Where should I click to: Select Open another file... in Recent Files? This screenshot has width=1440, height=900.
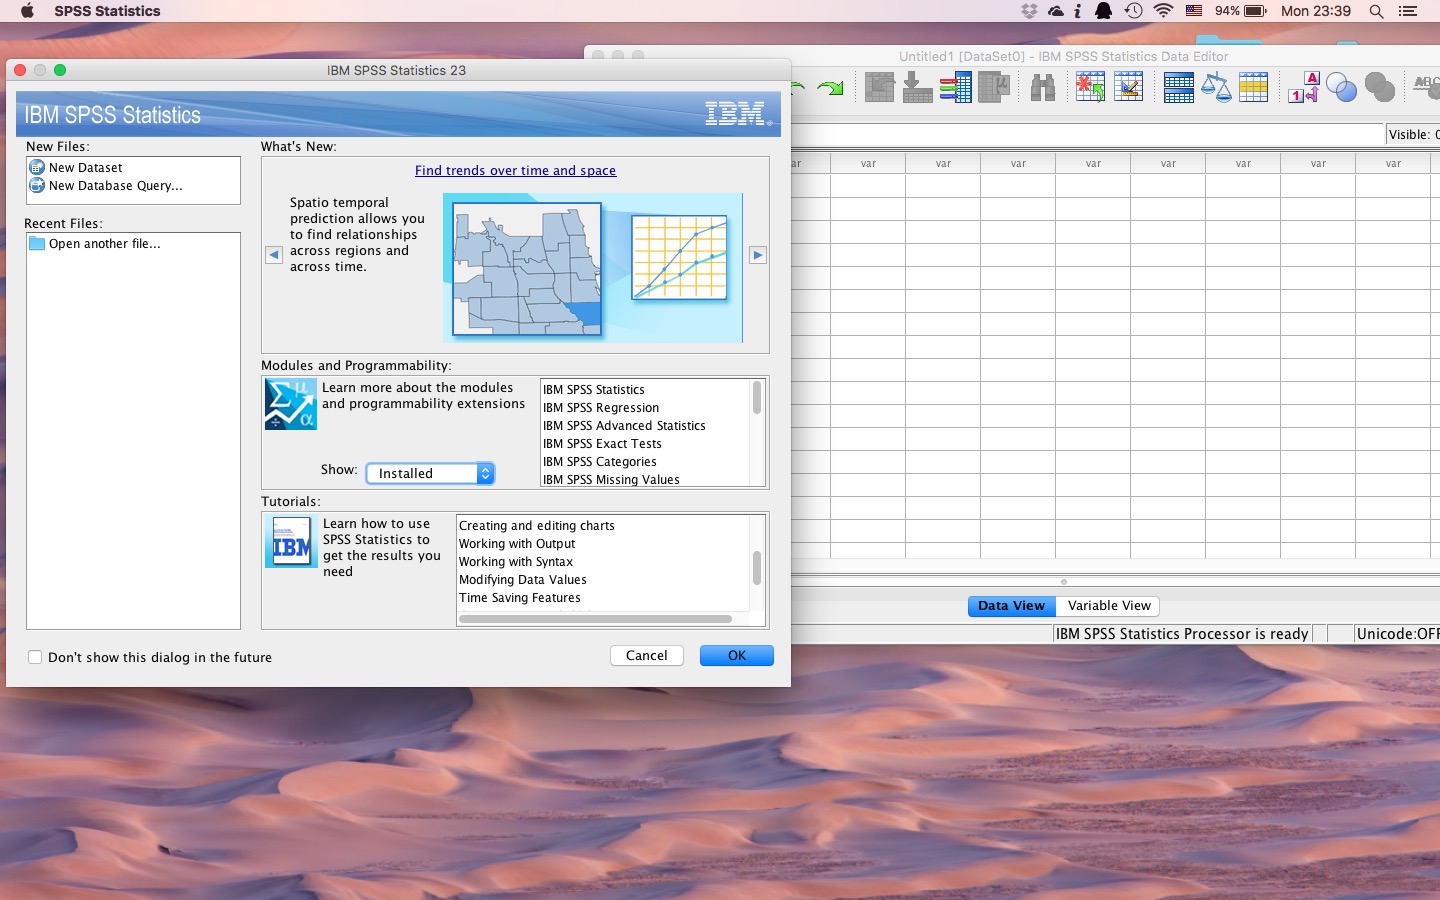[x=105, y=244]
